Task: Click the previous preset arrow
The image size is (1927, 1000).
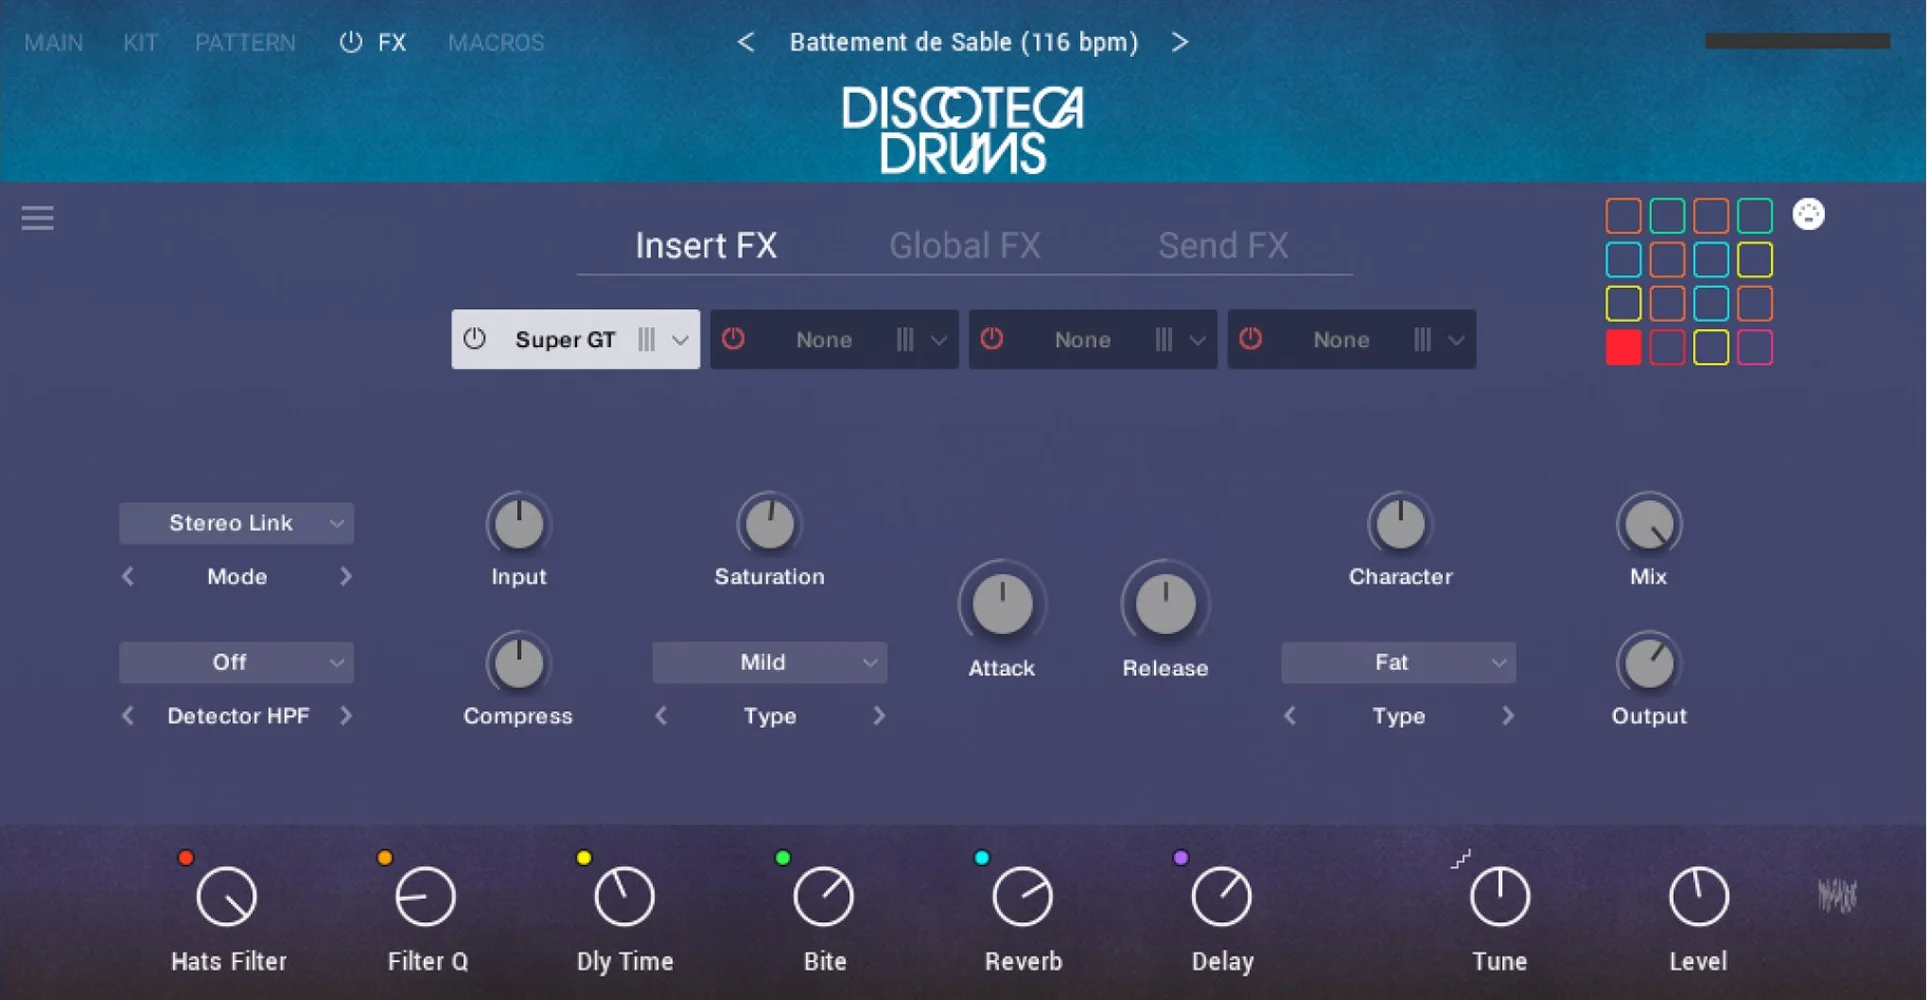Action: [746, 42]
